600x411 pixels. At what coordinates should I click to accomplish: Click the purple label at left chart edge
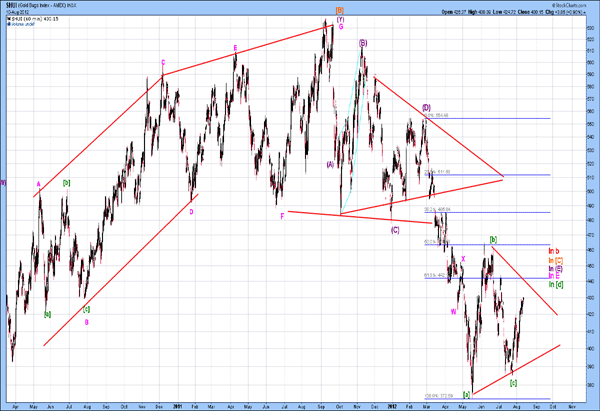point(3,183)
